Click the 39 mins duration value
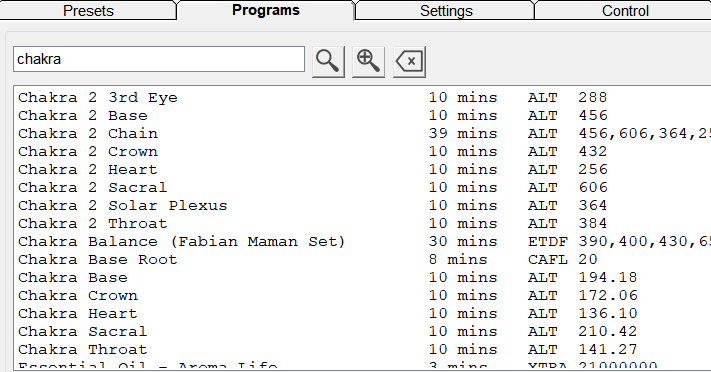Image resolution: width=711 pixels, height=372 pixels. pos(463,134)
